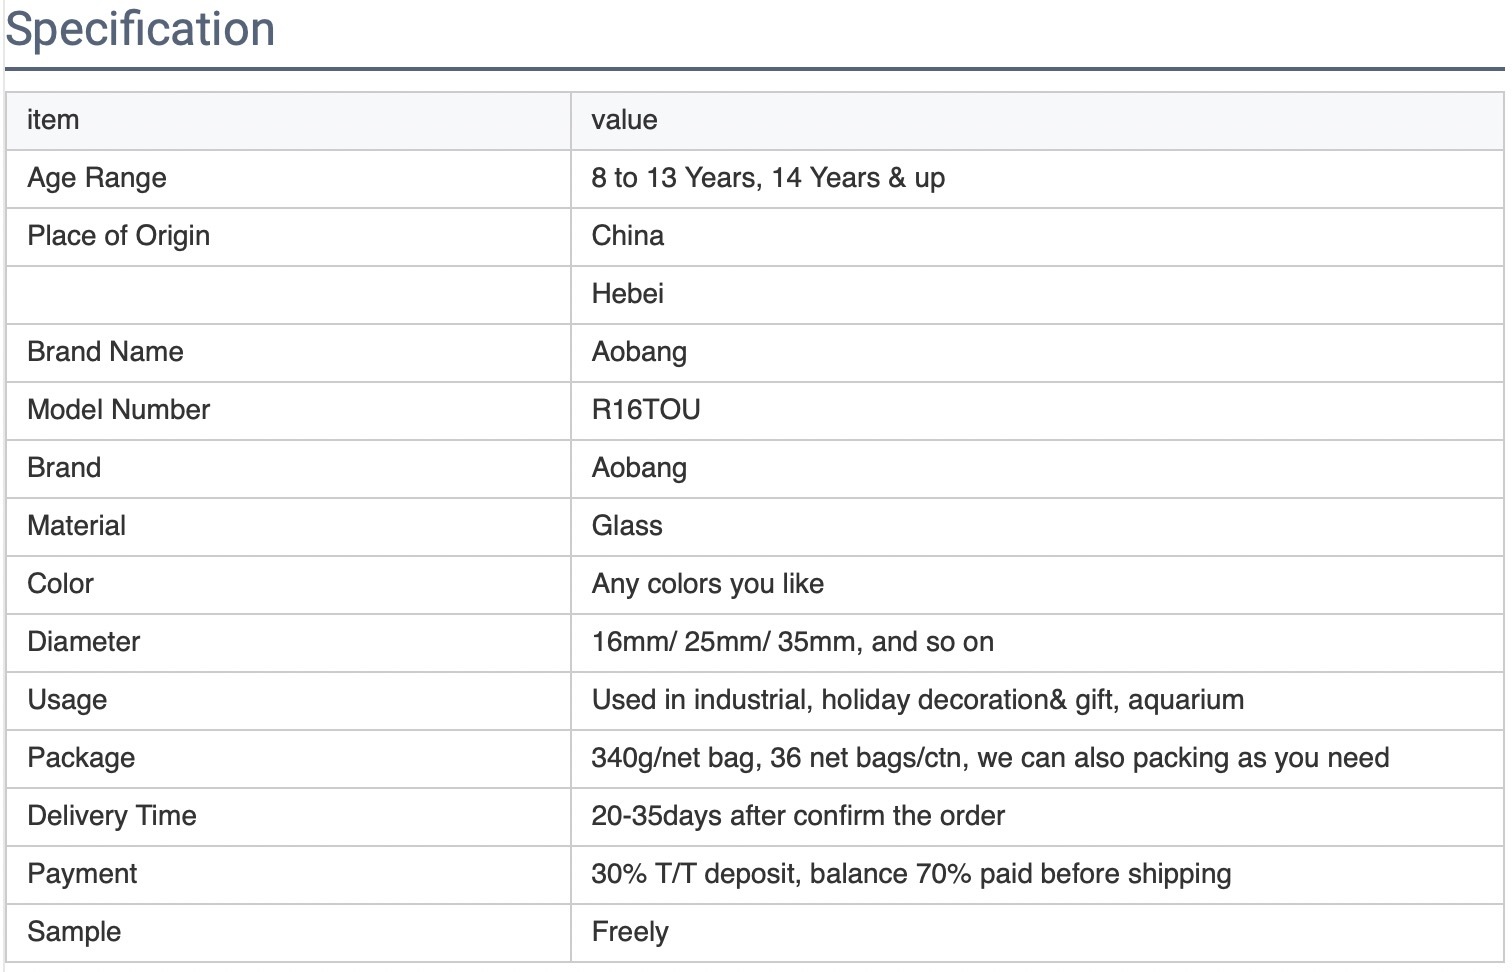
Task: Click the Sample value 'Freely'
Action: [630, 932]
